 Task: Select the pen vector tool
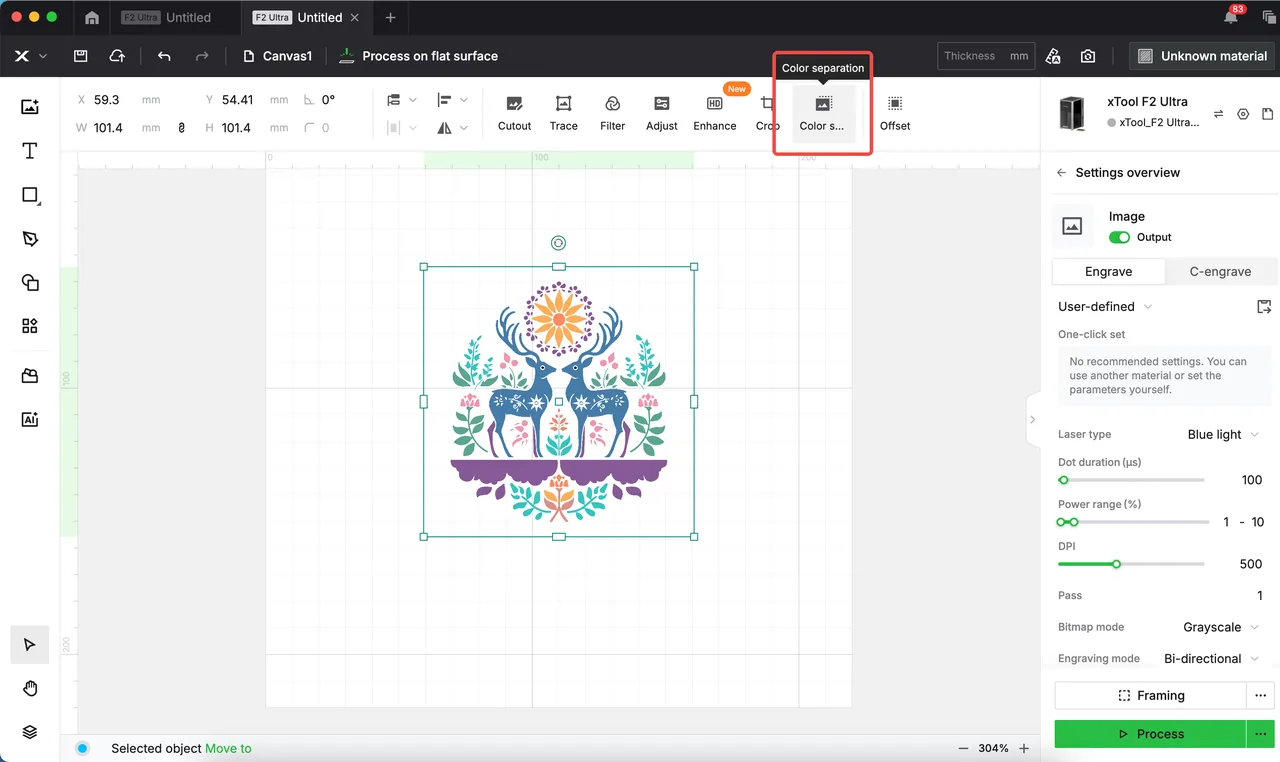30,238
